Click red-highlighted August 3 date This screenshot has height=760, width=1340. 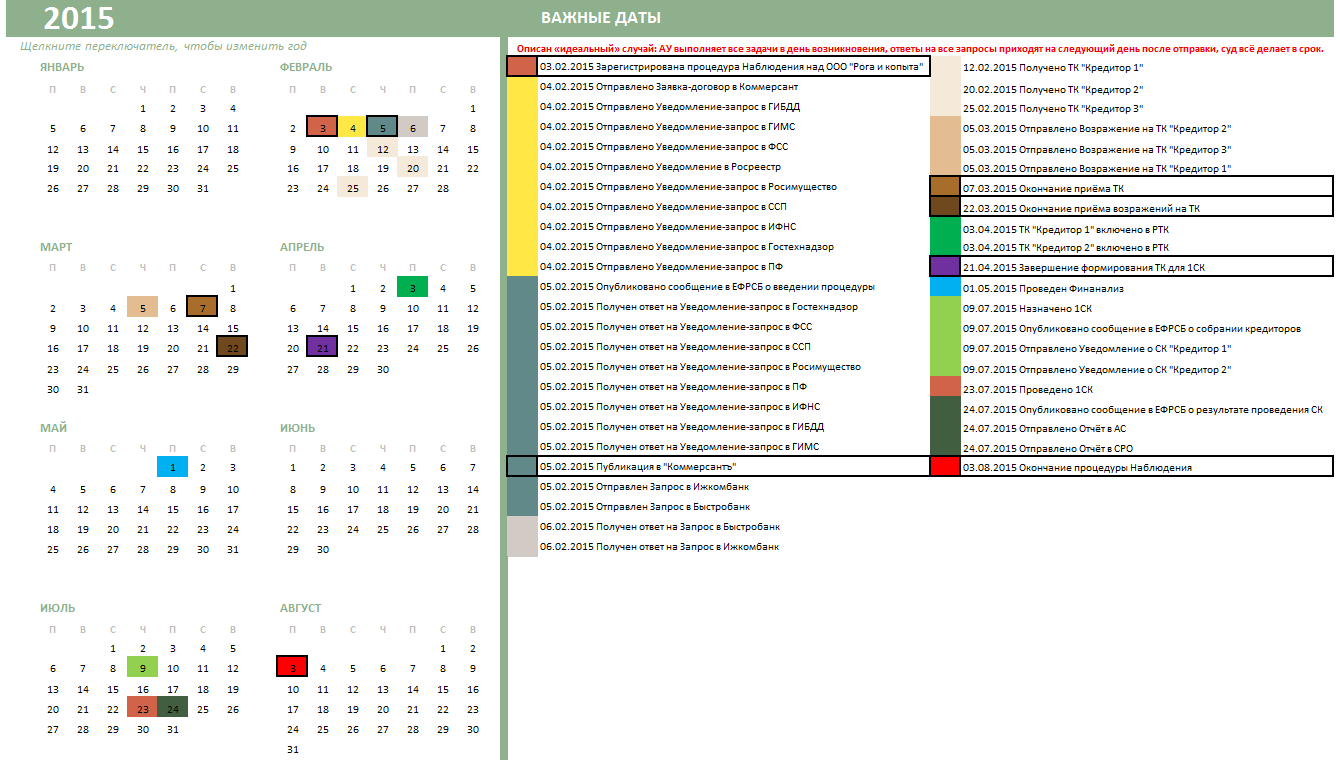coord(292,668)
